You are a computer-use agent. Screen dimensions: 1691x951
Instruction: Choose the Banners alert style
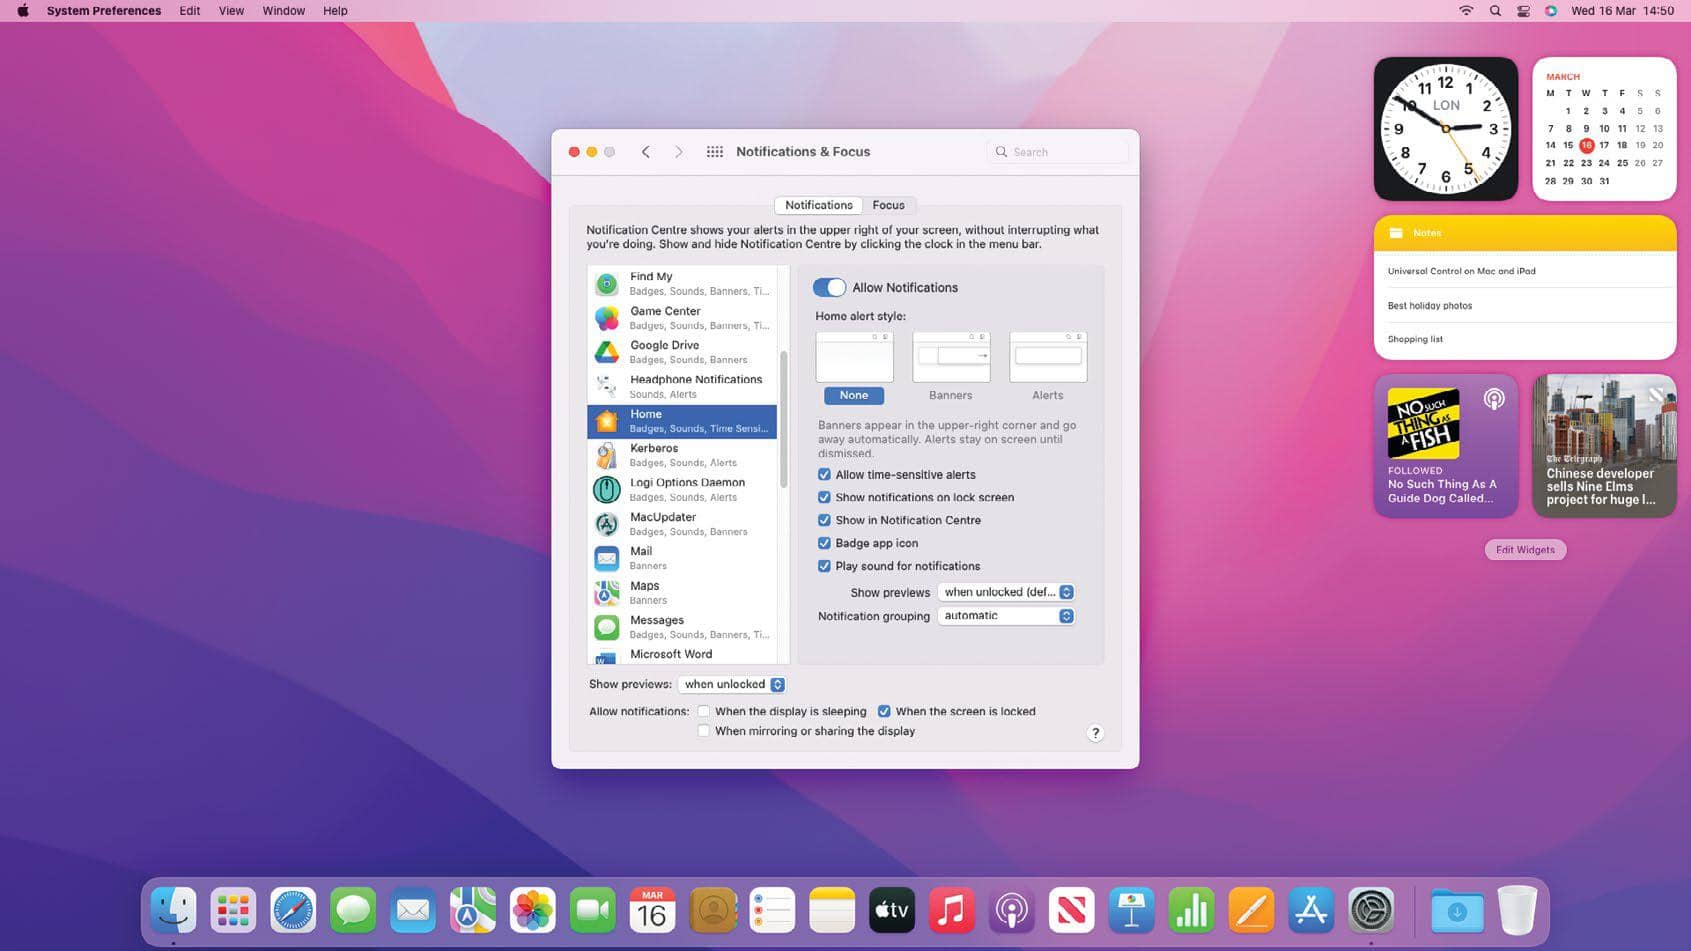(x=951, y=368)
